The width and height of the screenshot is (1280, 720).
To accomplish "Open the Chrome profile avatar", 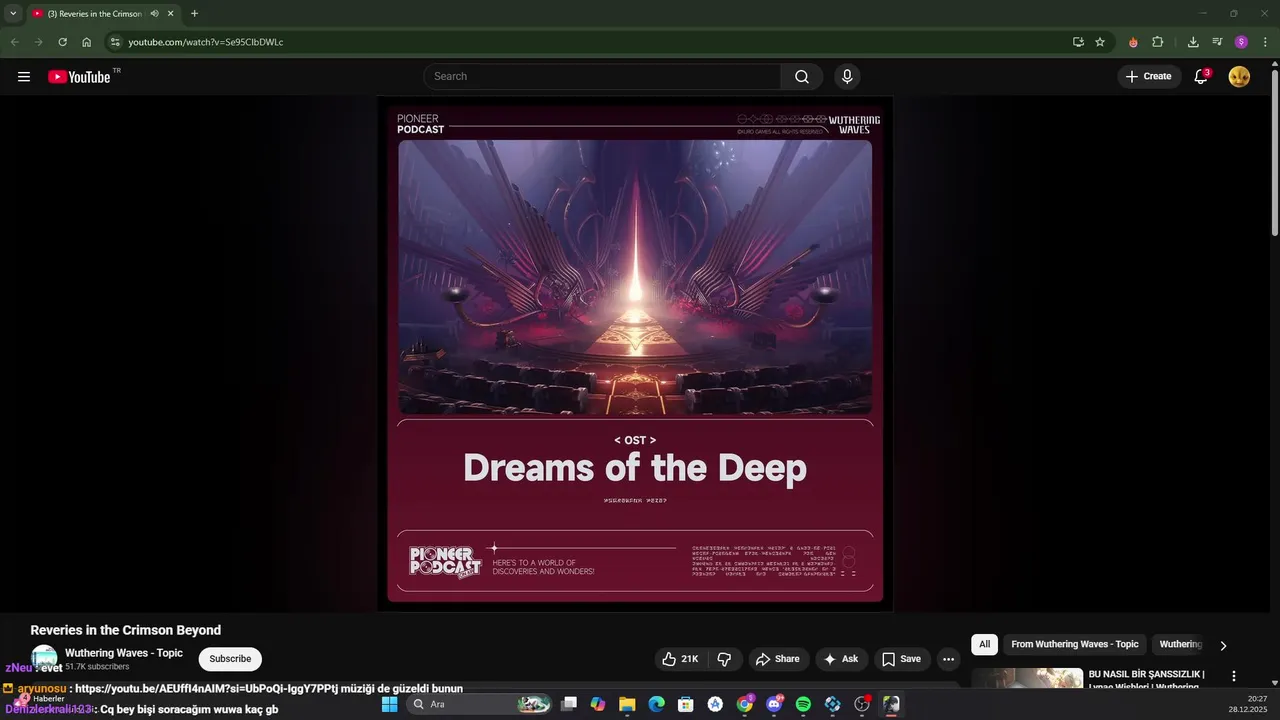I will pyautogui.click(x=1241, y=42).
